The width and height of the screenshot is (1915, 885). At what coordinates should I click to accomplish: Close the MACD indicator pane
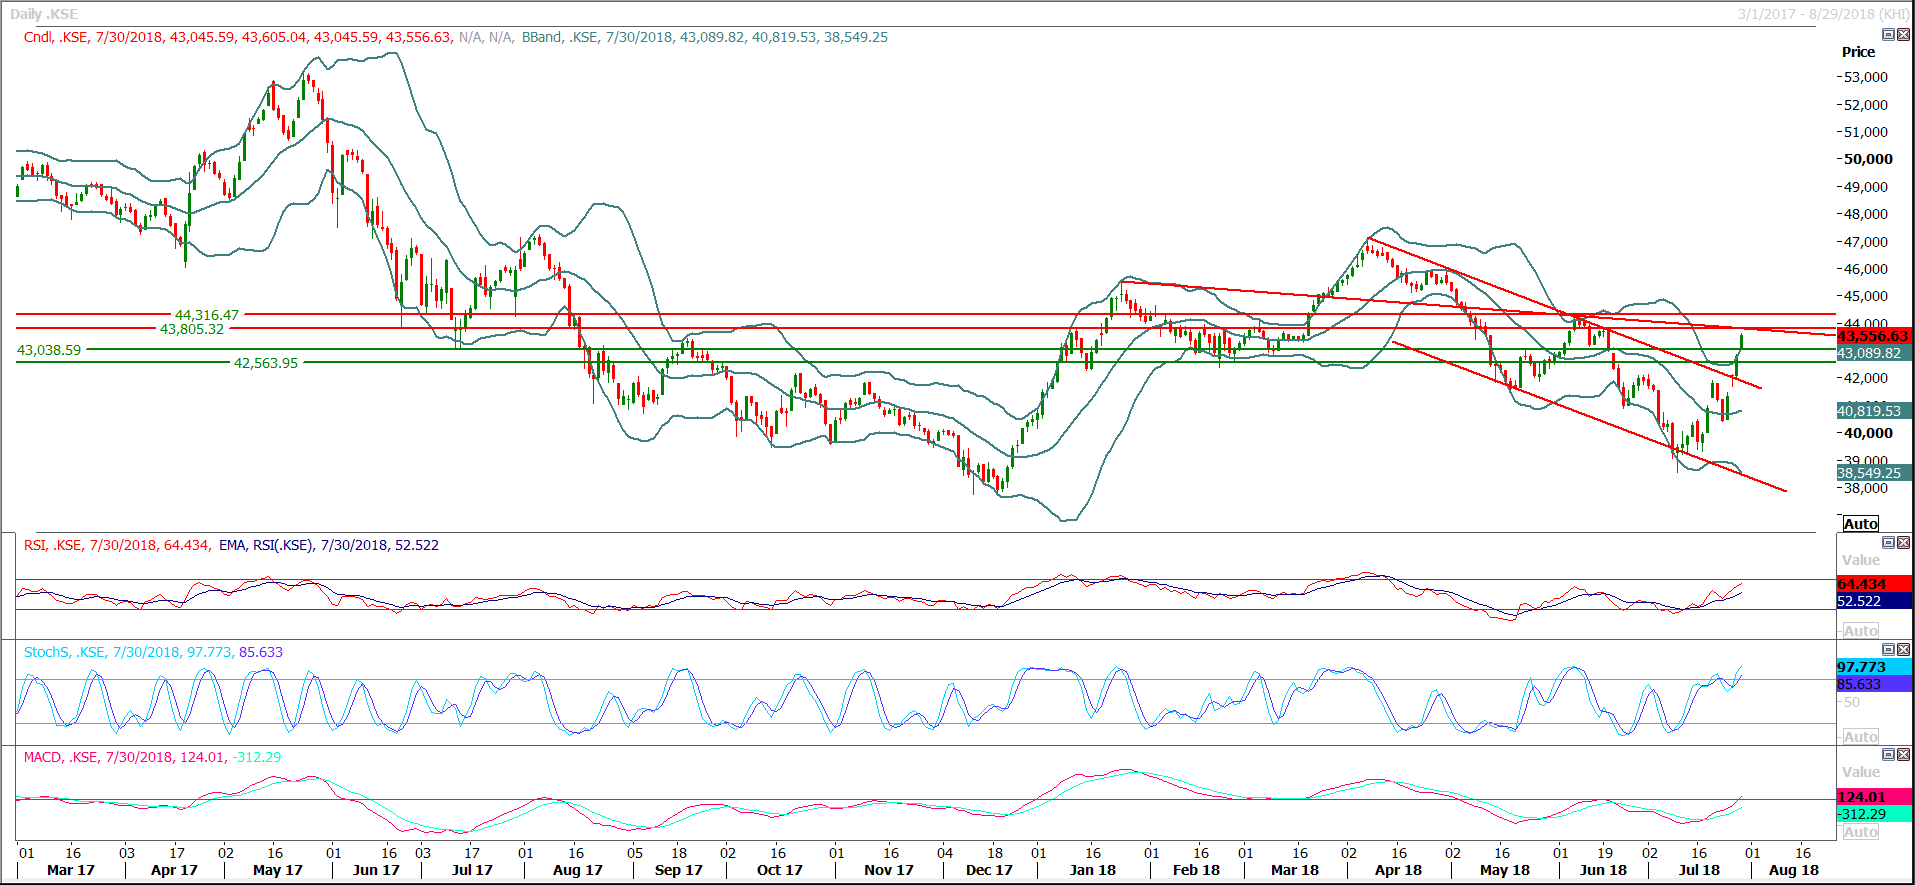click(x=1903, y=755)
